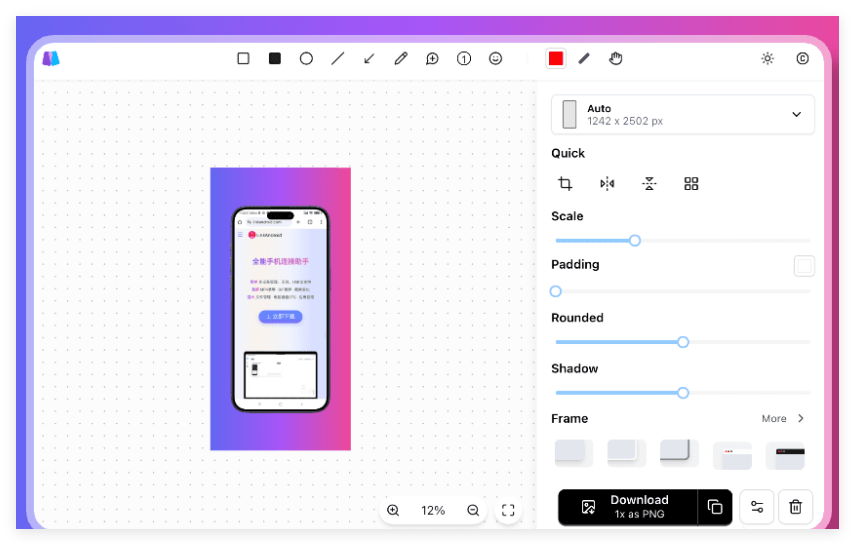Viewport: 855px width, 545px height.
Task: Flip image horizontally in Quick section
Action: coord(607,183)
